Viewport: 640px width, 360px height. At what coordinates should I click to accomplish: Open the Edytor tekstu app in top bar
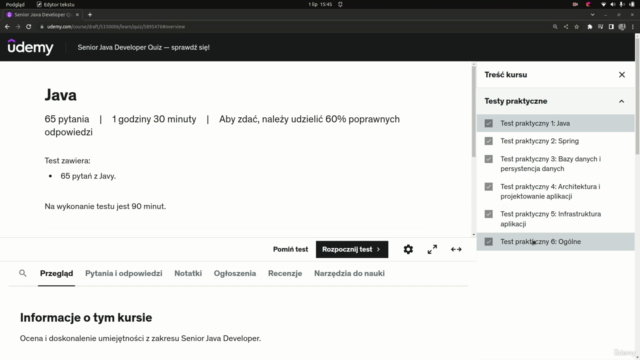56,4
